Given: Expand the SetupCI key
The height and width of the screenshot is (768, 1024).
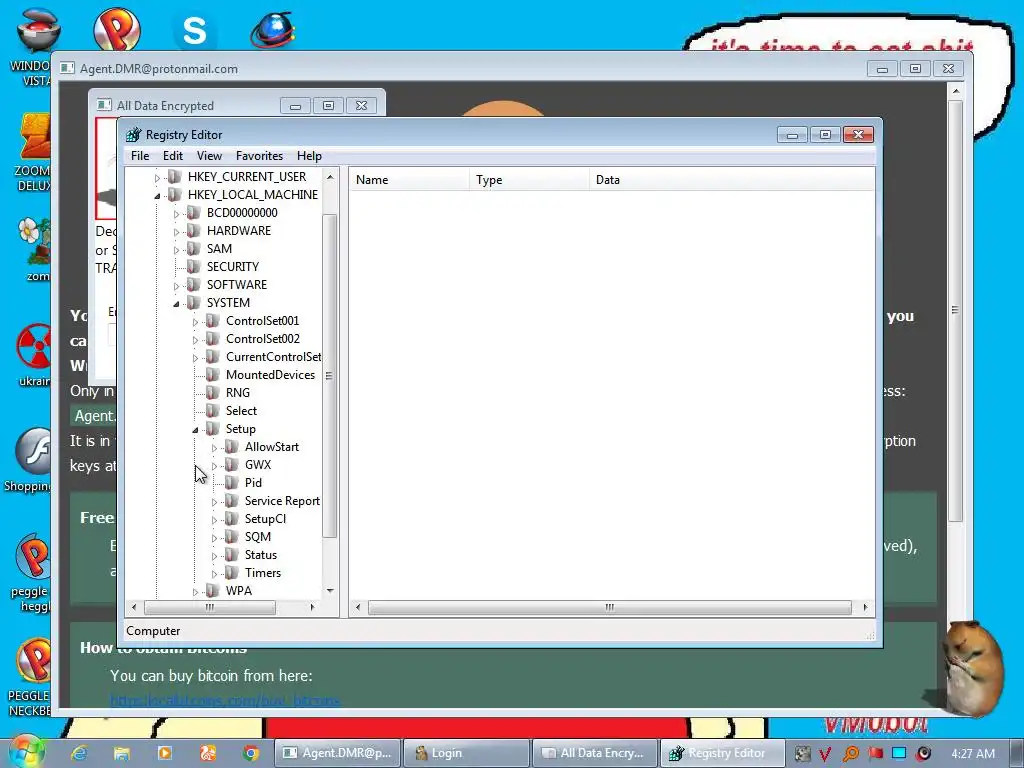Looking at the screenshot, I should pyautogui.click(x=214, y=520).
